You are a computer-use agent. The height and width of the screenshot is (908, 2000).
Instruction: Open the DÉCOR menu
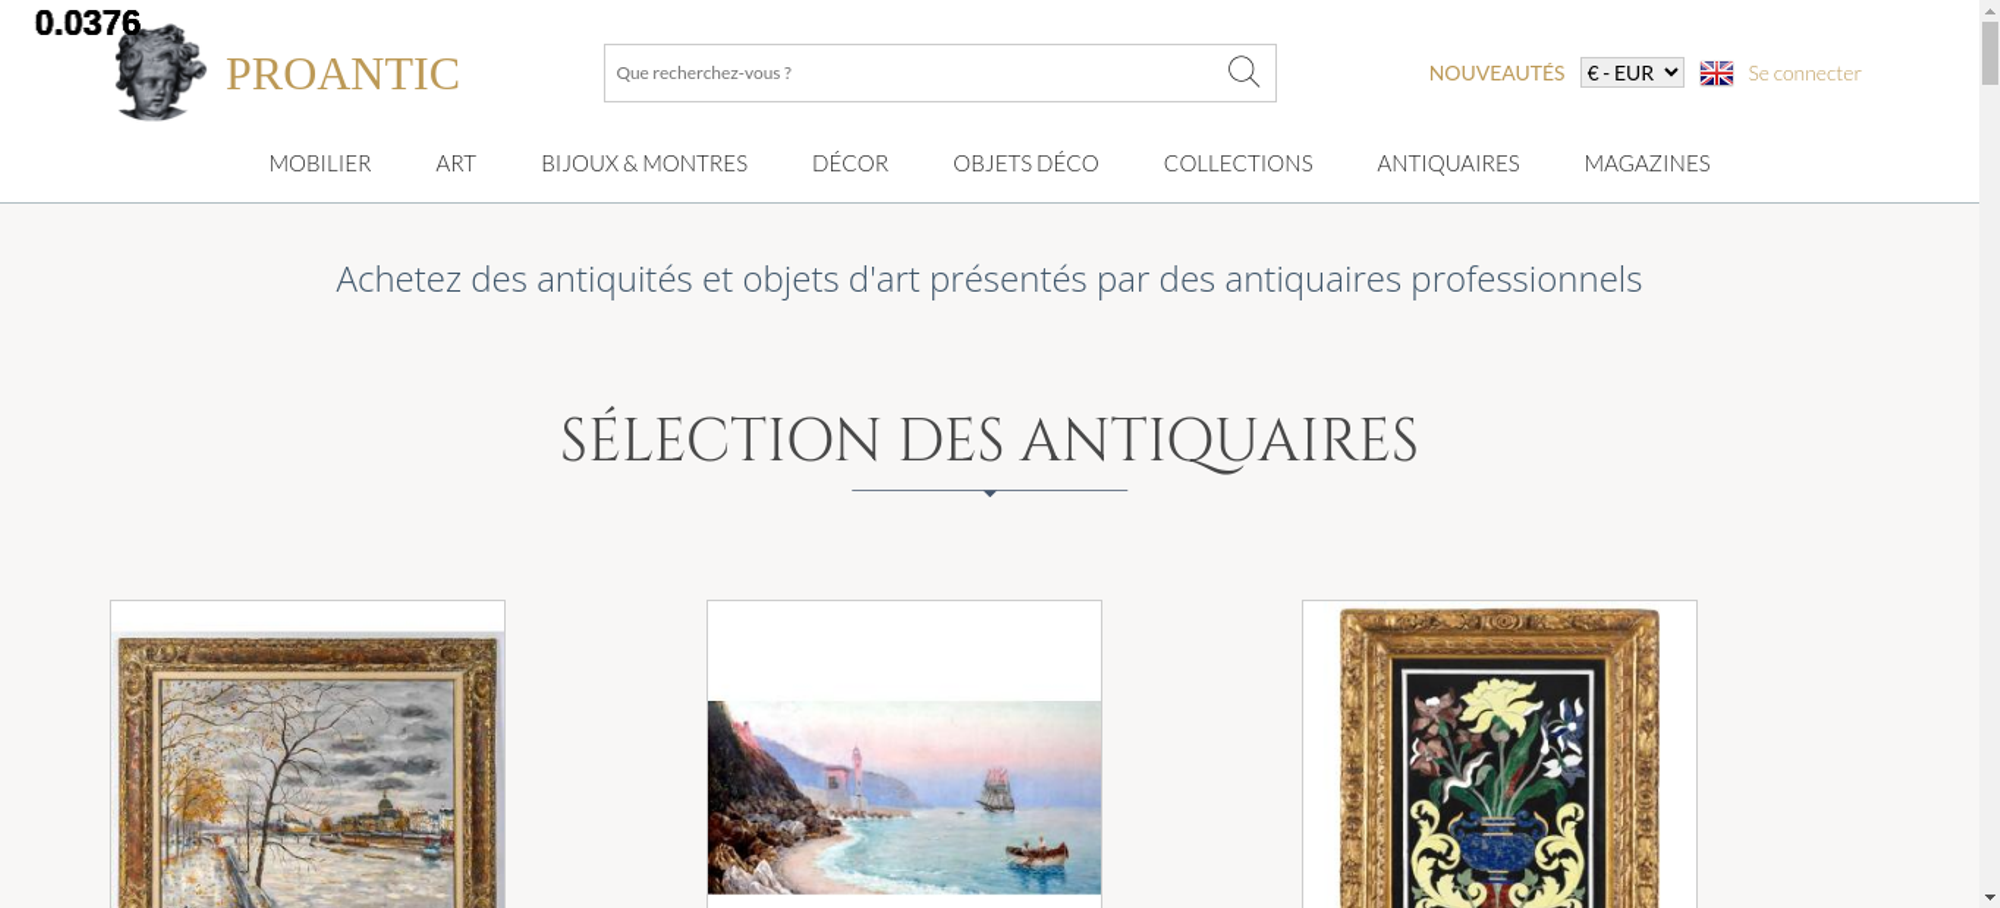(850, 163)
